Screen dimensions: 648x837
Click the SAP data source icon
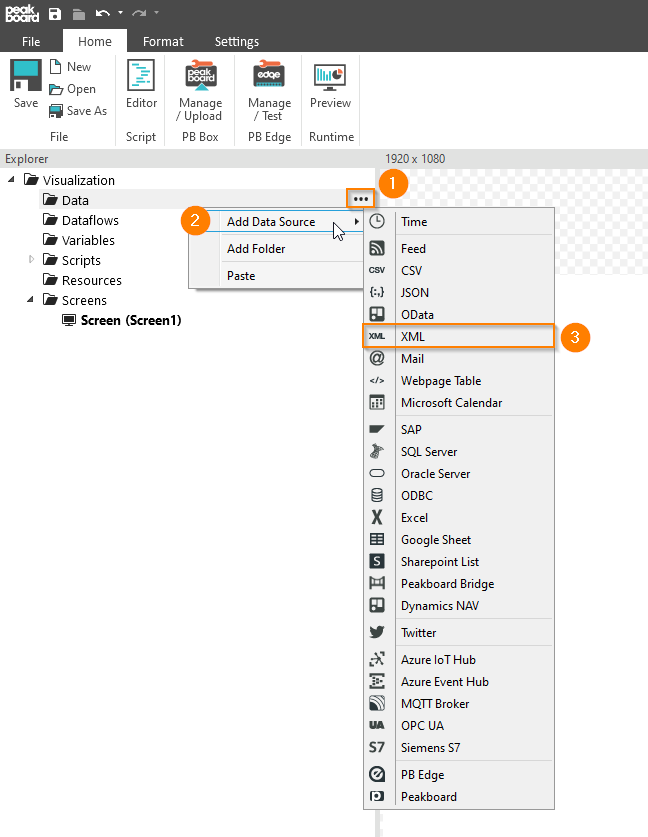point(377,429)
